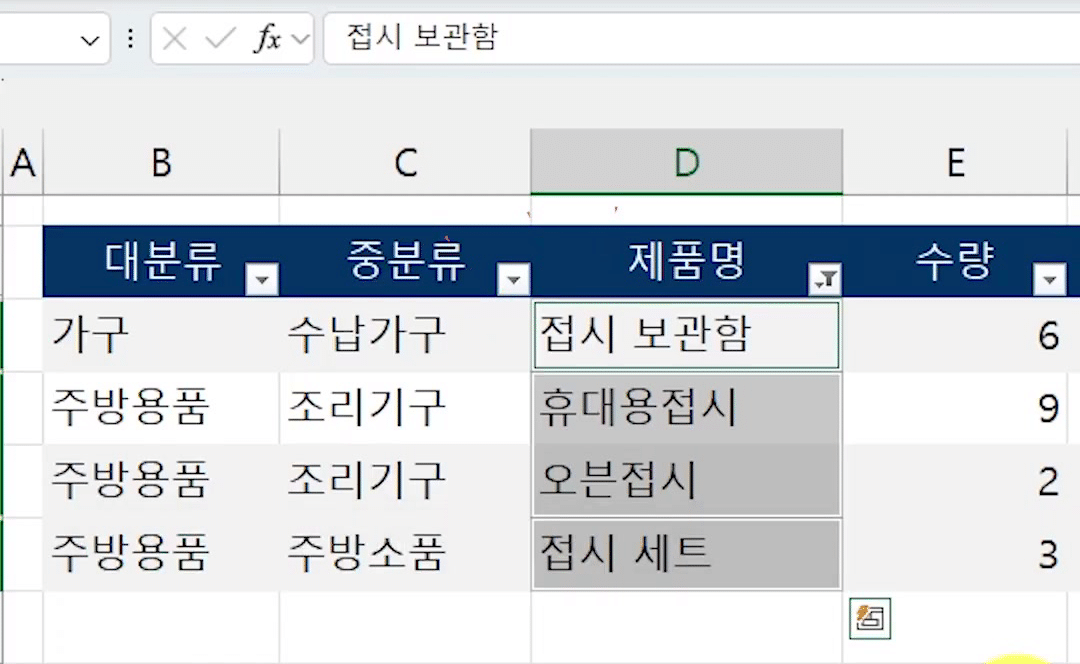The width and height of the screenshot is (1080, 664).
Task: Click the 수량 header cell
Action: 956,261
